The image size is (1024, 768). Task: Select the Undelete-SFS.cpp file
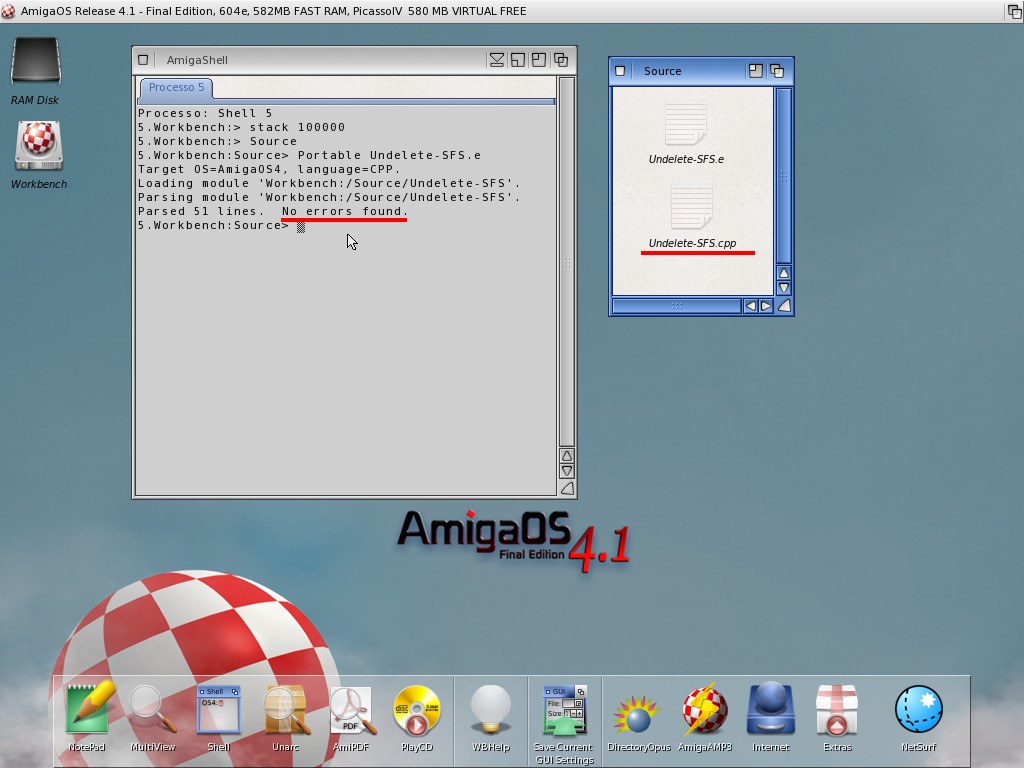click(x=691, y=210)
